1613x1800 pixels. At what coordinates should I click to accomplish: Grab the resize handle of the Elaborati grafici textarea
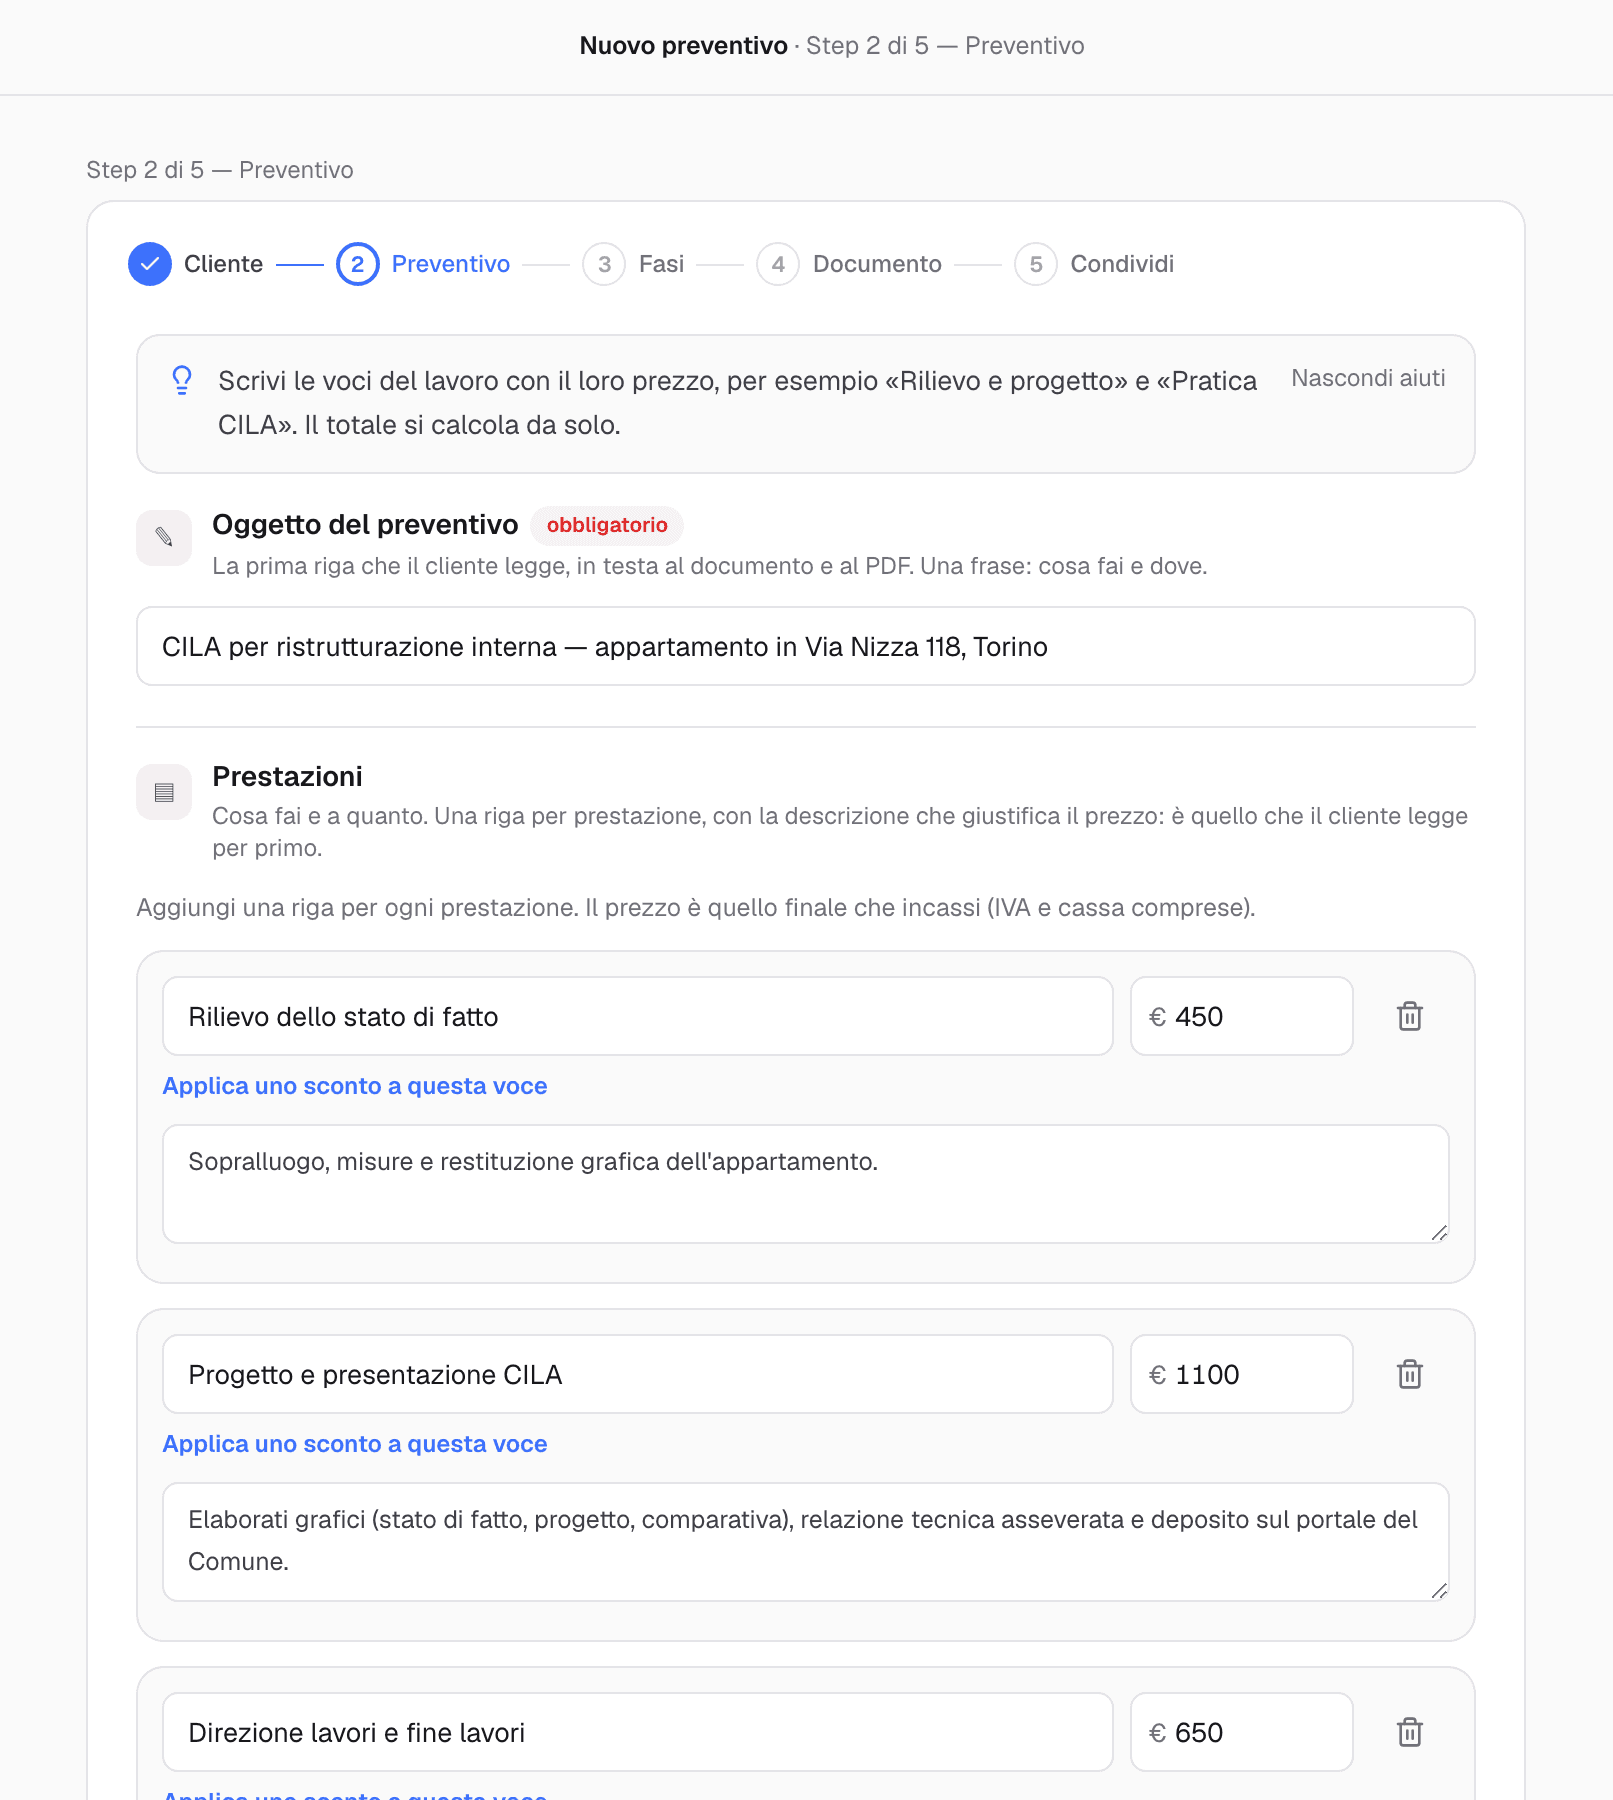pyautogui.click(x=1439, y=1591)
